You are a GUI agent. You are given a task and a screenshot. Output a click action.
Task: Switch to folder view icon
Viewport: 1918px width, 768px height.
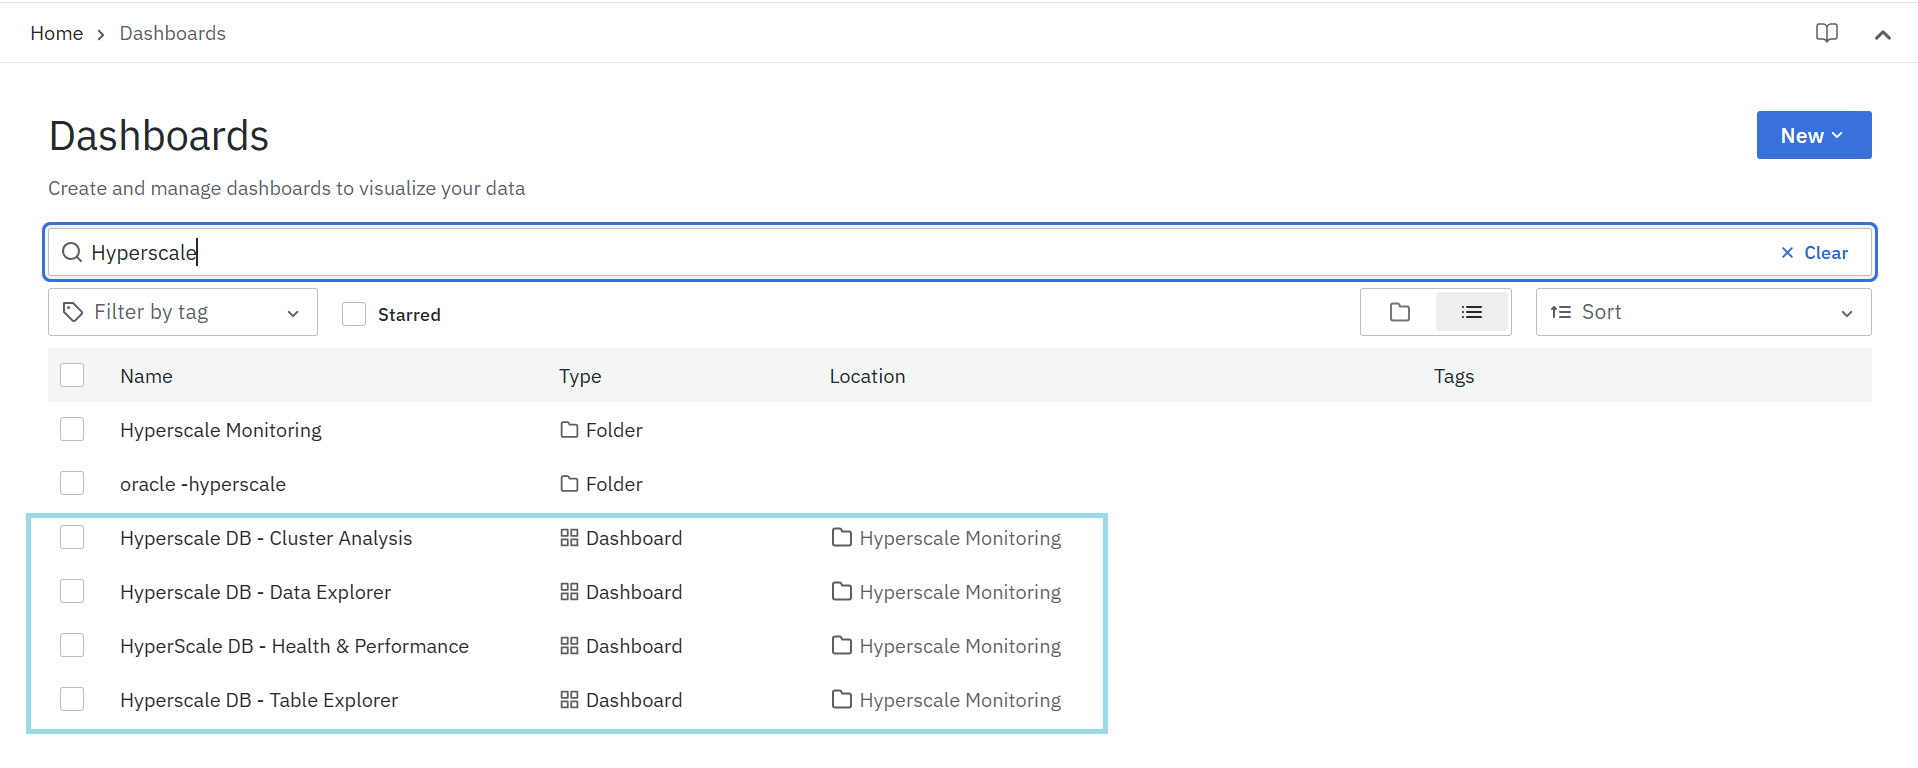(1399, 313)
